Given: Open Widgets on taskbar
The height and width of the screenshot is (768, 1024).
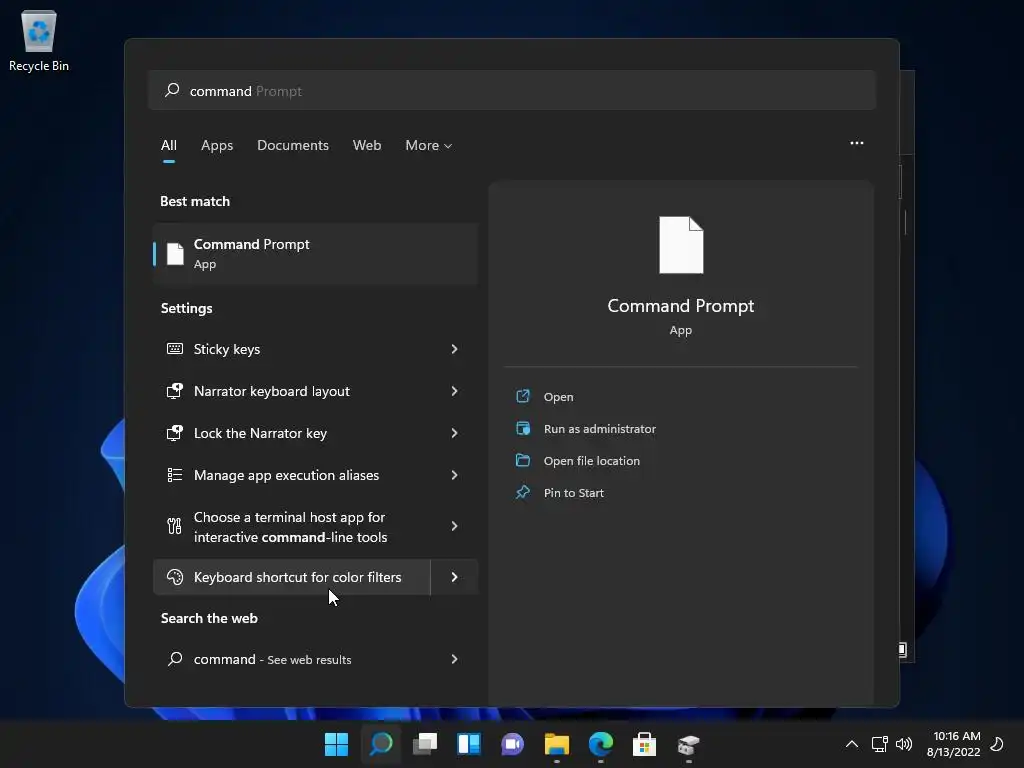Looking at the screenshot, I should (469, 744).
